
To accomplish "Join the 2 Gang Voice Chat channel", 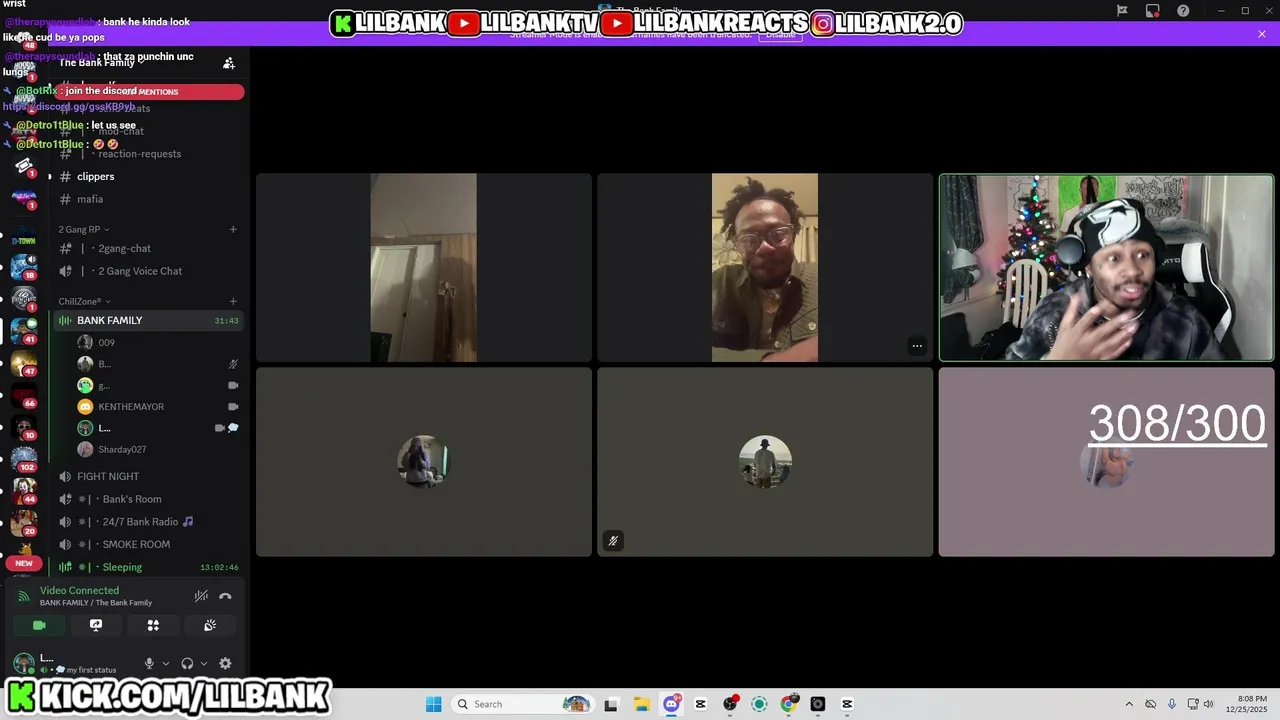I will 140,271.
